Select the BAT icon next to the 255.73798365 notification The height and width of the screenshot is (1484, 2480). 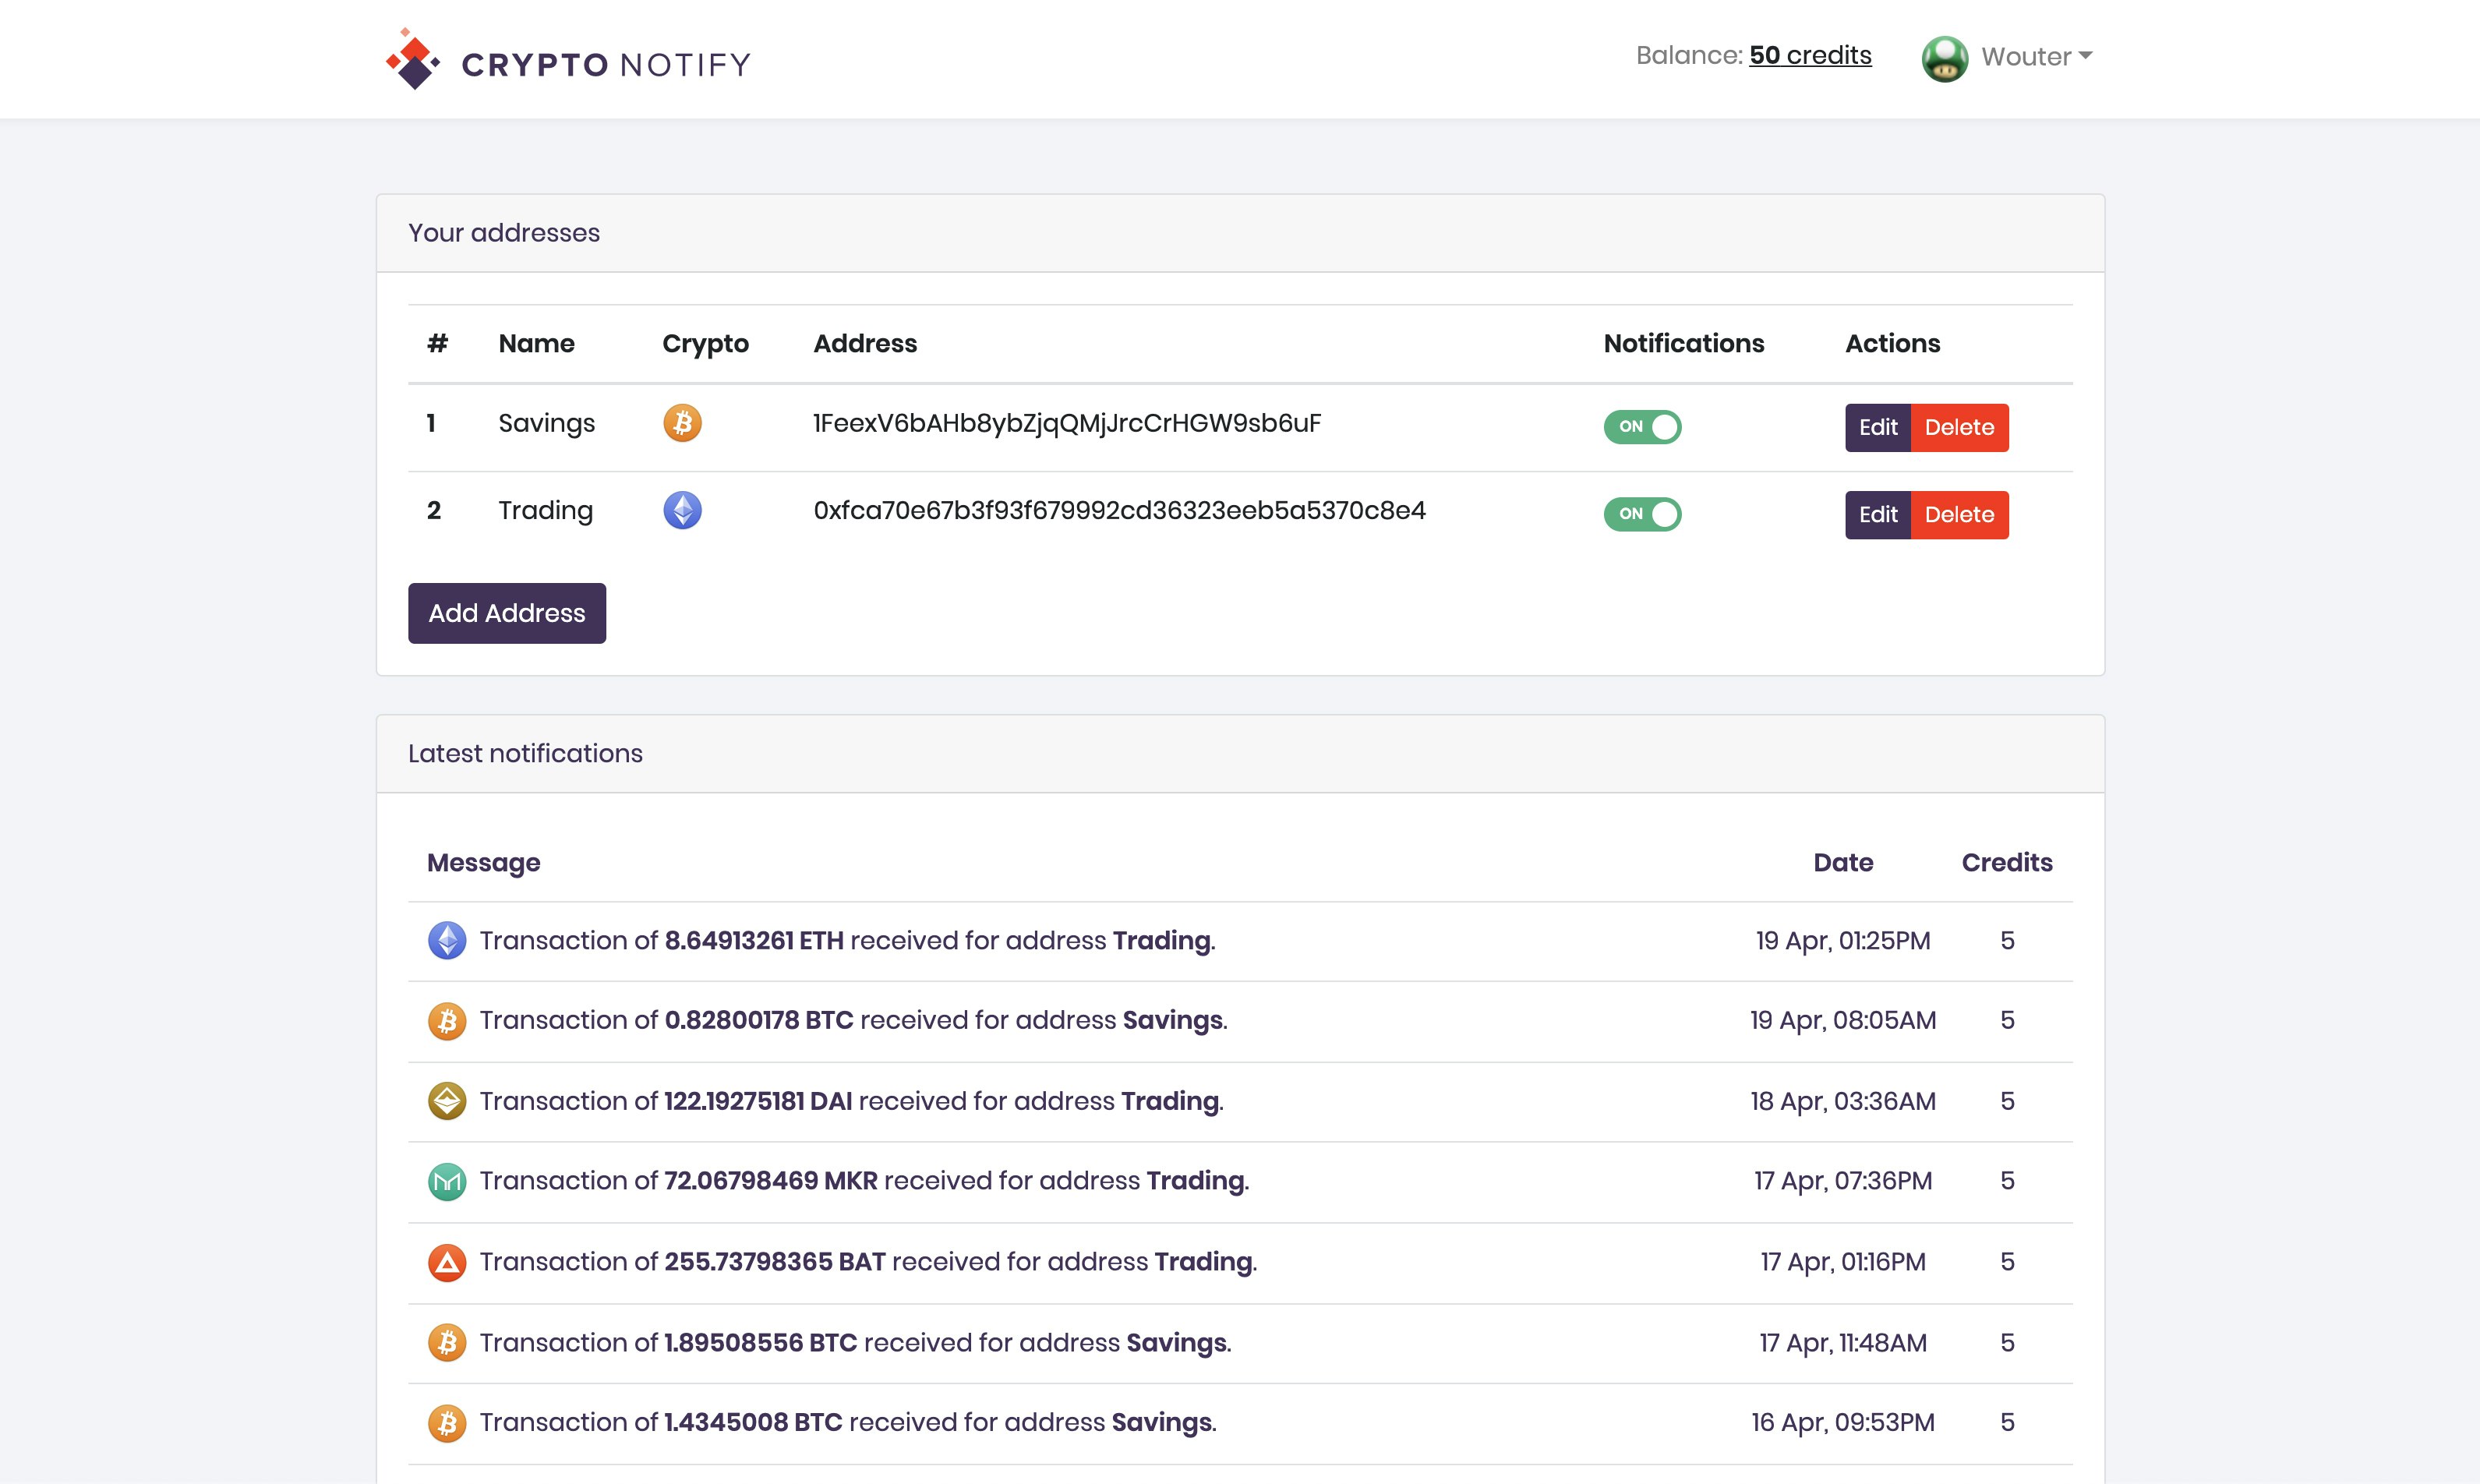447,1262
